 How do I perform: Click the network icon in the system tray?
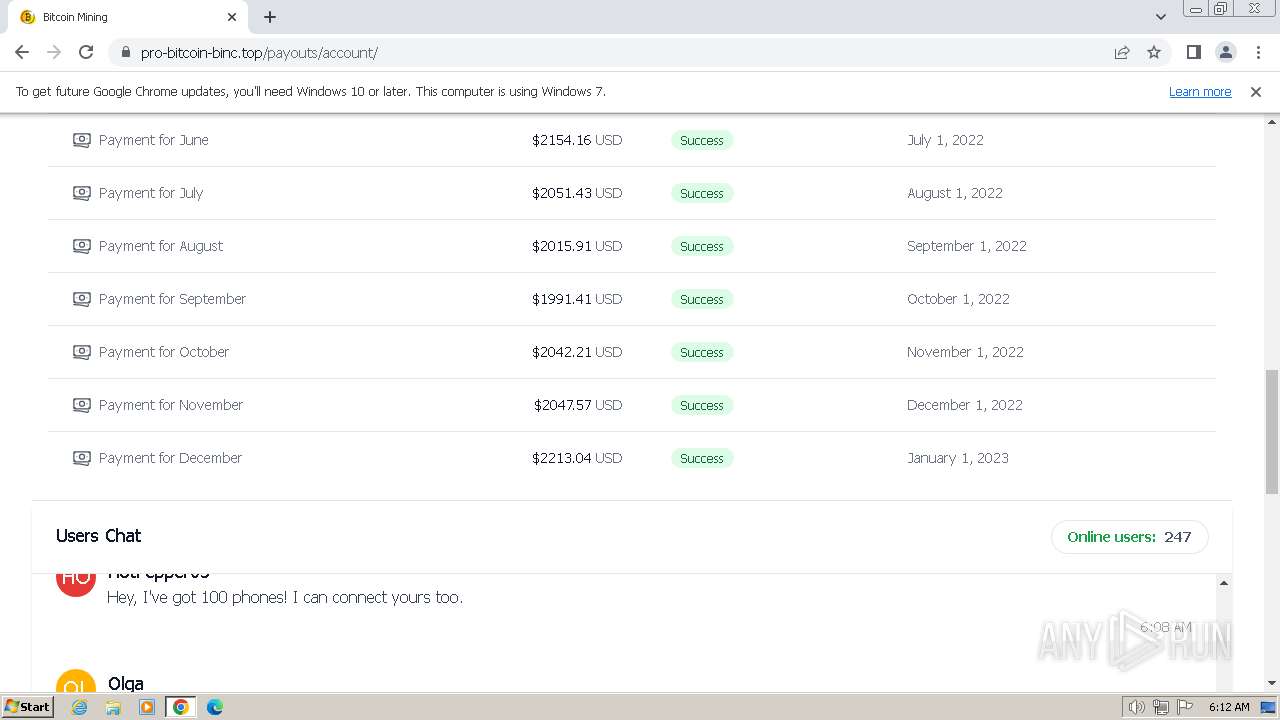[1161, 707]
